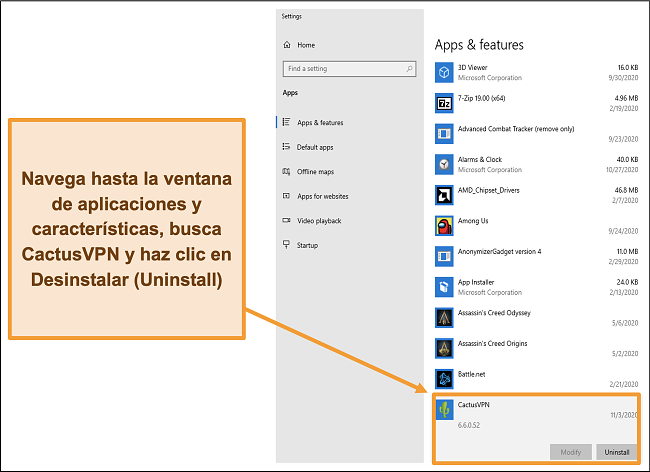Click the App Installer icon
The height and width of the screenshot is (472, 650).
pos(444,287)
